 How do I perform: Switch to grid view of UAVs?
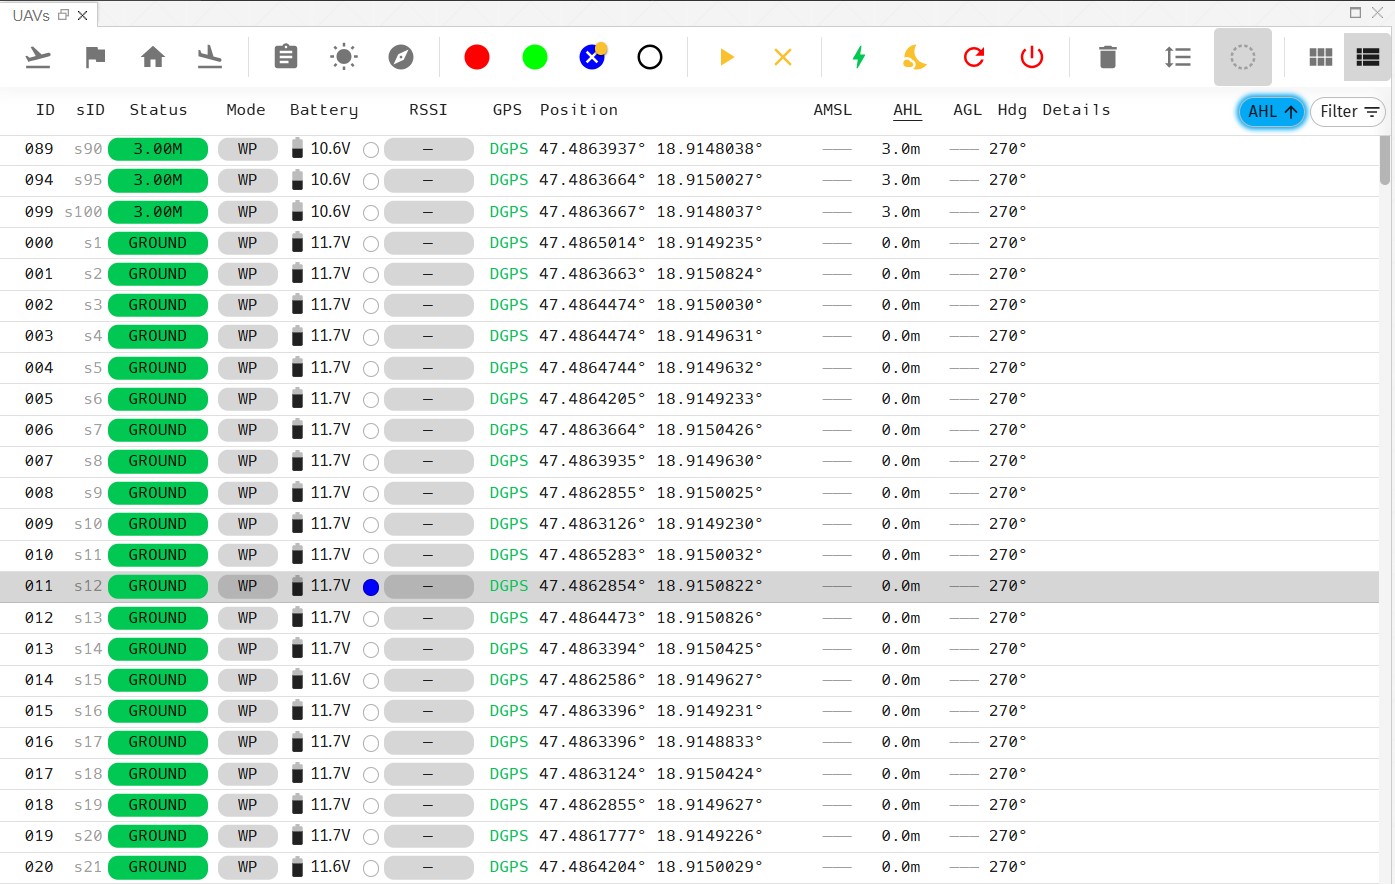1320,57
